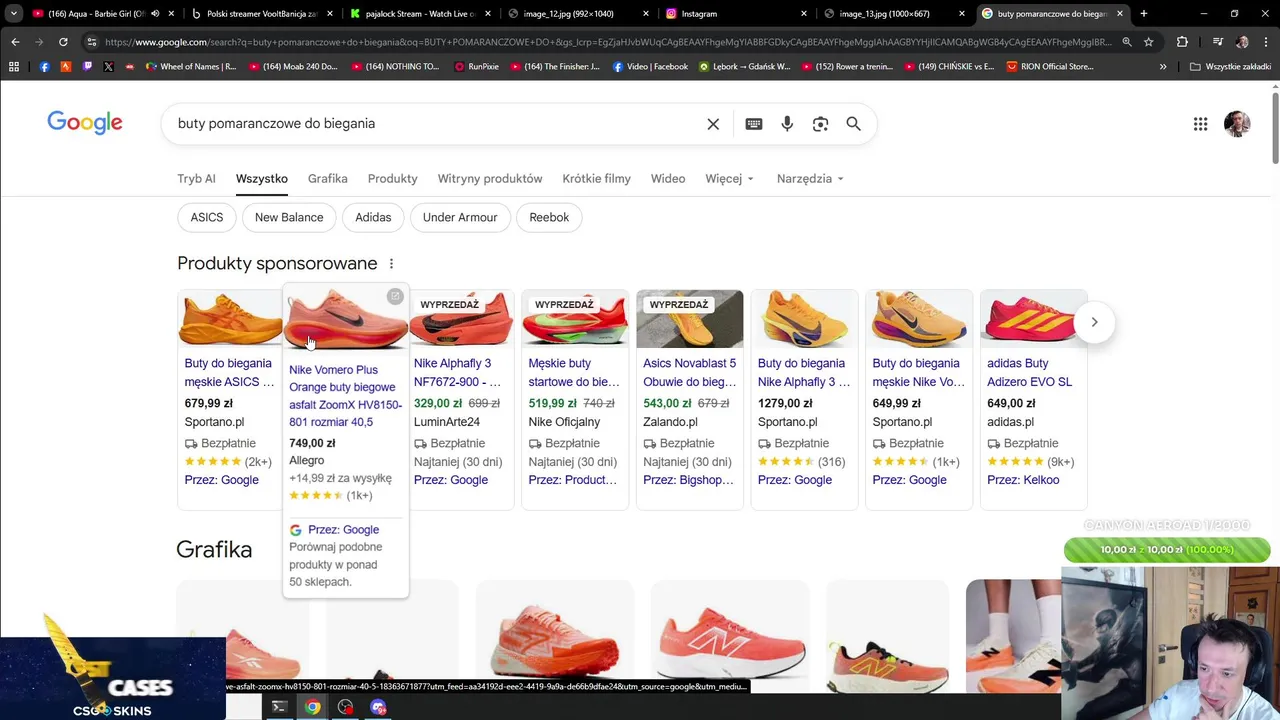Open the orange New Balance image result
The image size is (1280, 720).
(731, 637)
